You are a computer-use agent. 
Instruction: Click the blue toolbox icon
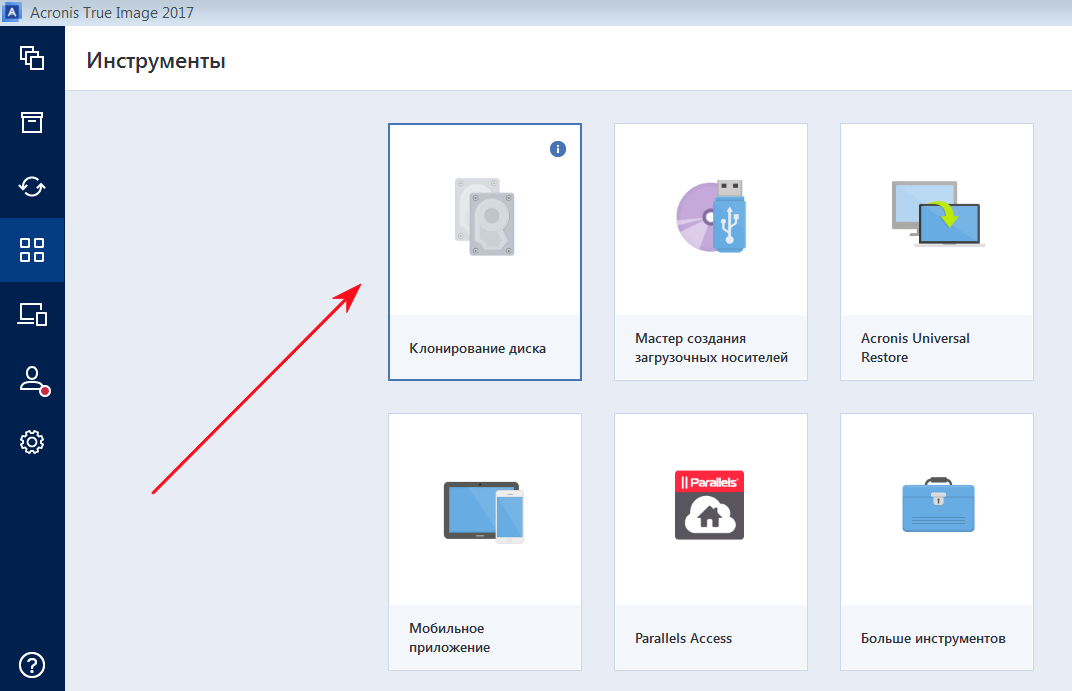938,505
